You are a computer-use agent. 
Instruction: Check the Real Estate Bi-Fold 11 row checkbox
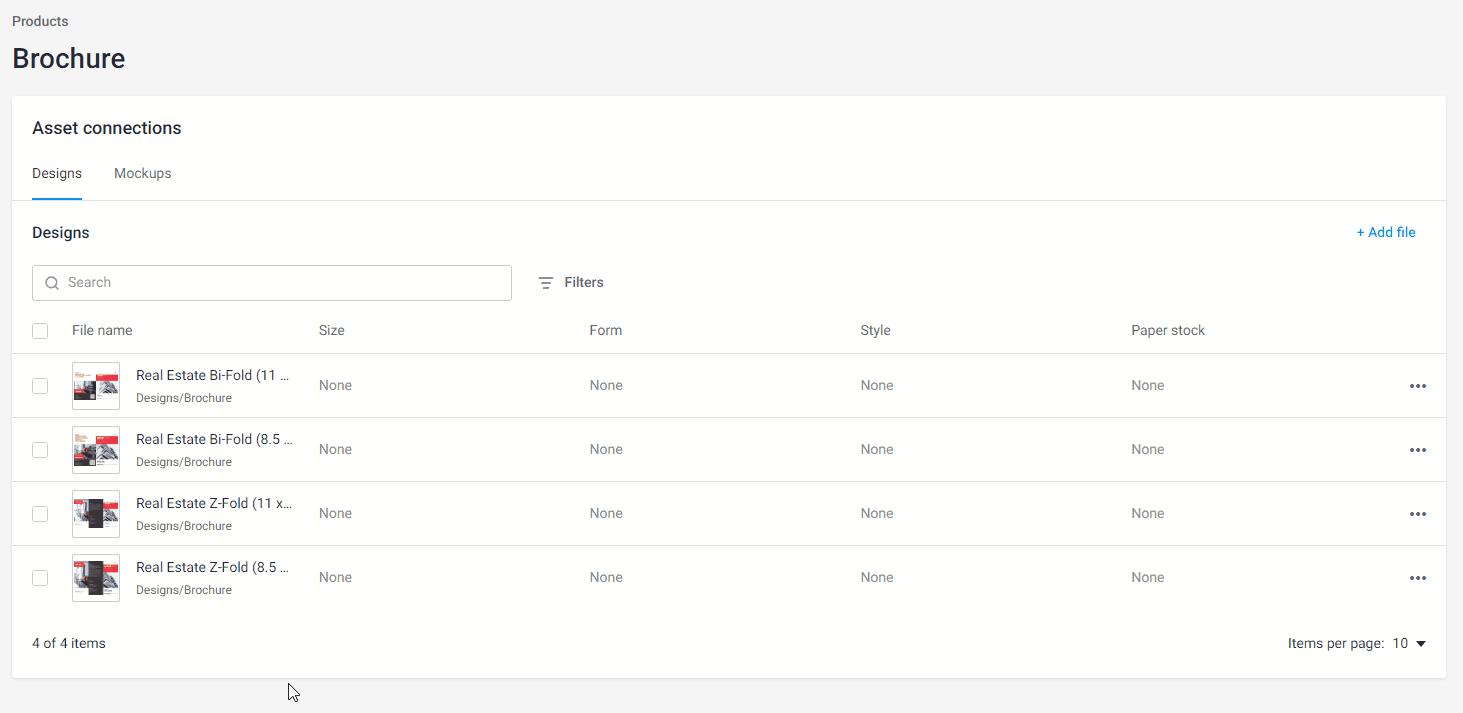40,386
